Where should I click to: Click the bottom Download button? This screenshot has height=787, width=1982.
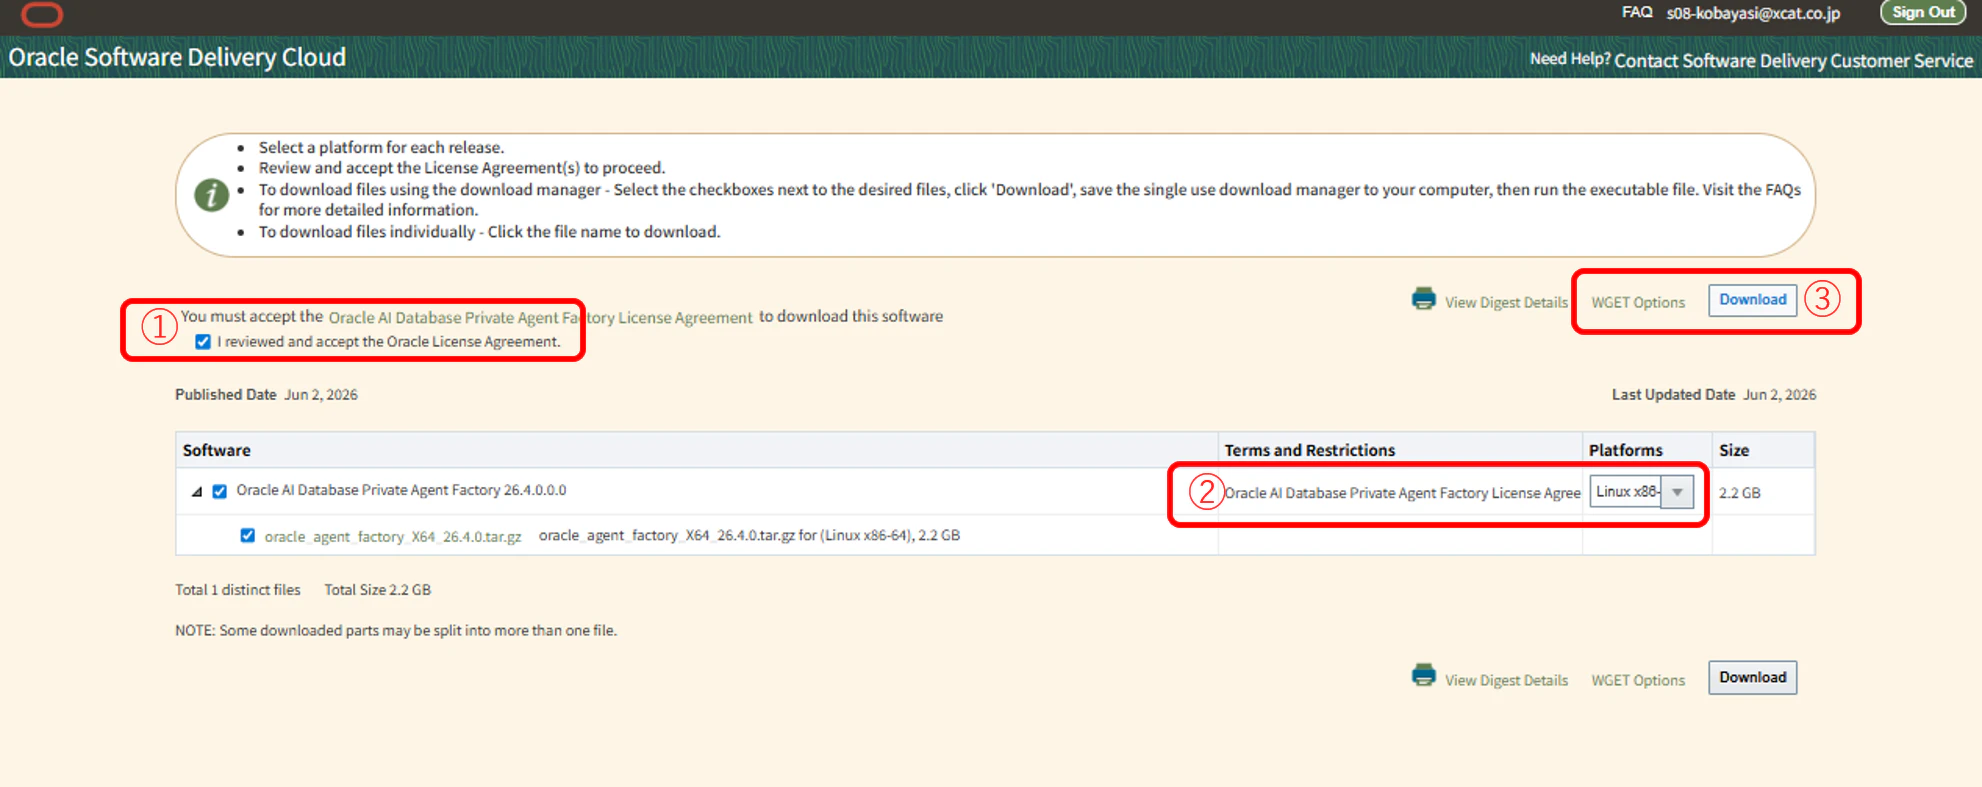[x=1752, y=678]
